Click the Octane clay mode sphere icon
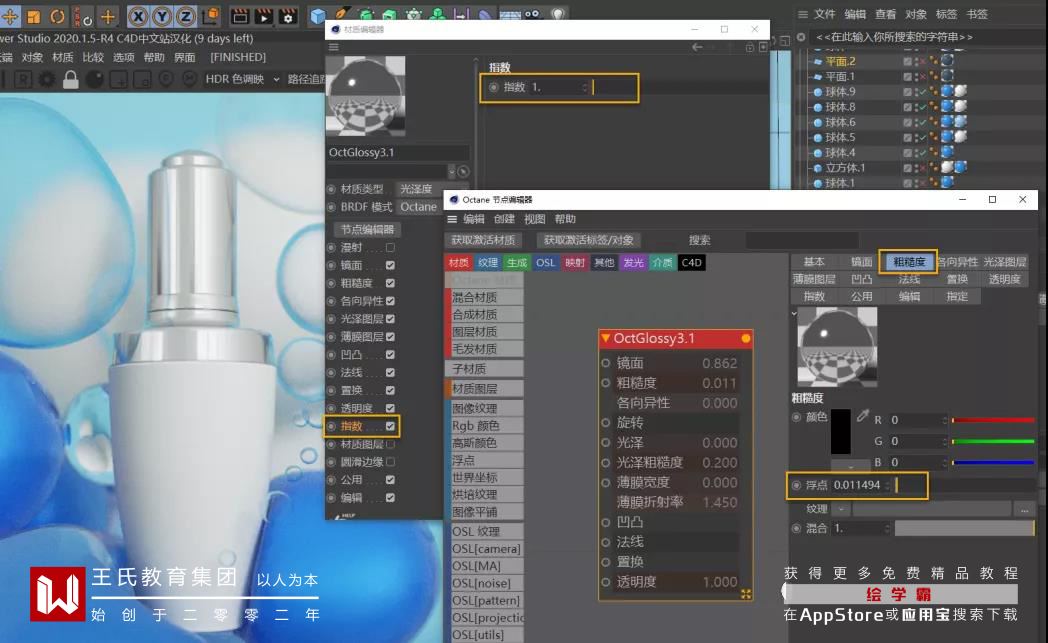 click(x=95, y=80)
